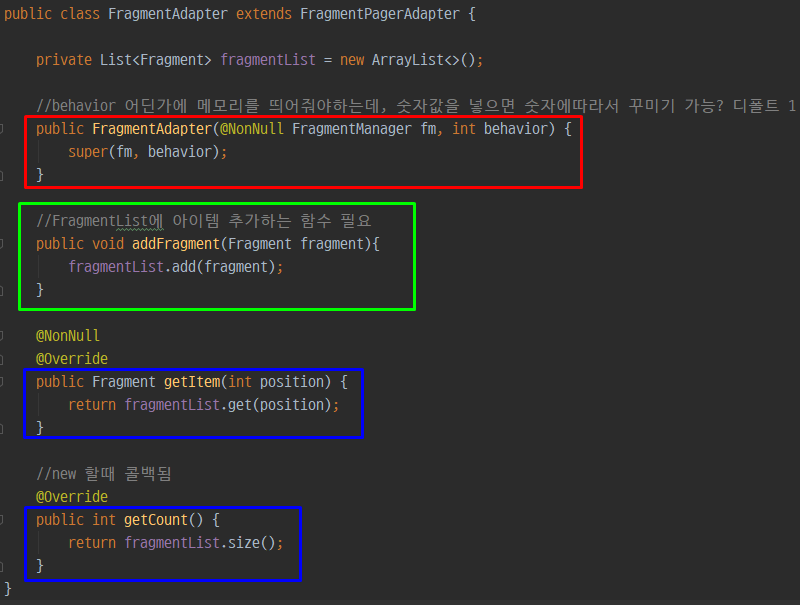Click 'position' parameter in getItem signature
The height and width of the screenshot is (605, 800).
click(292, 382)
